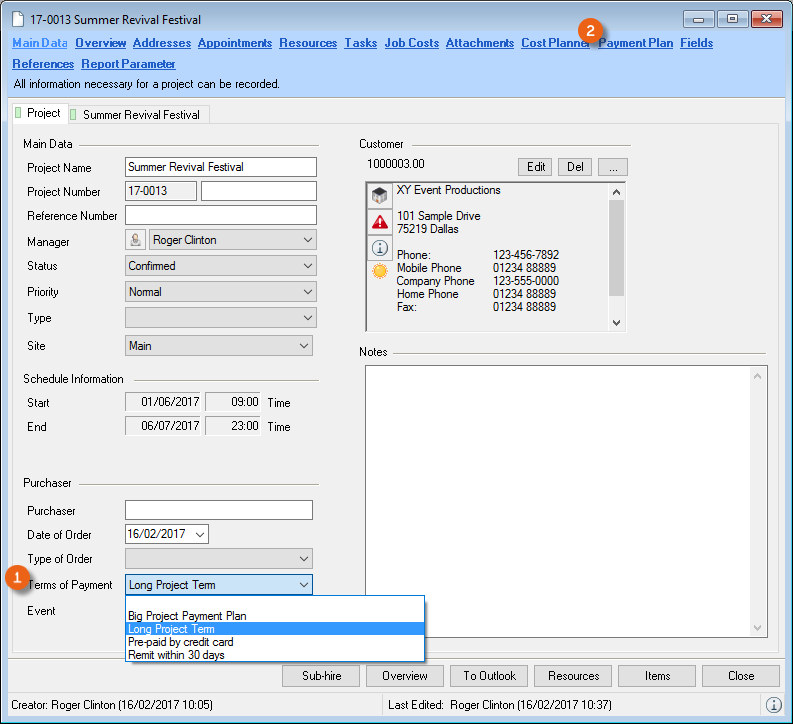Click the document icon in title bar
Image resolution: width=793 pixels, height=724 pixels.
[17, 20]
